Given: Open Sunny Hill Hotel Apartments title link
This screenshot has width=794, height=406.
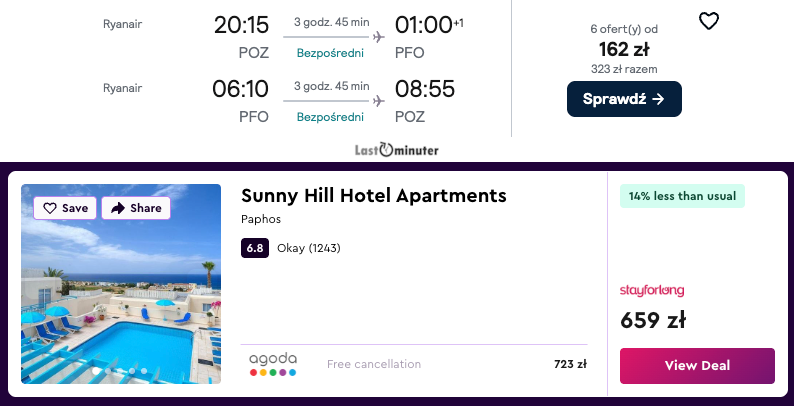Looking at the screenshot, I should [x=374, y=195].
